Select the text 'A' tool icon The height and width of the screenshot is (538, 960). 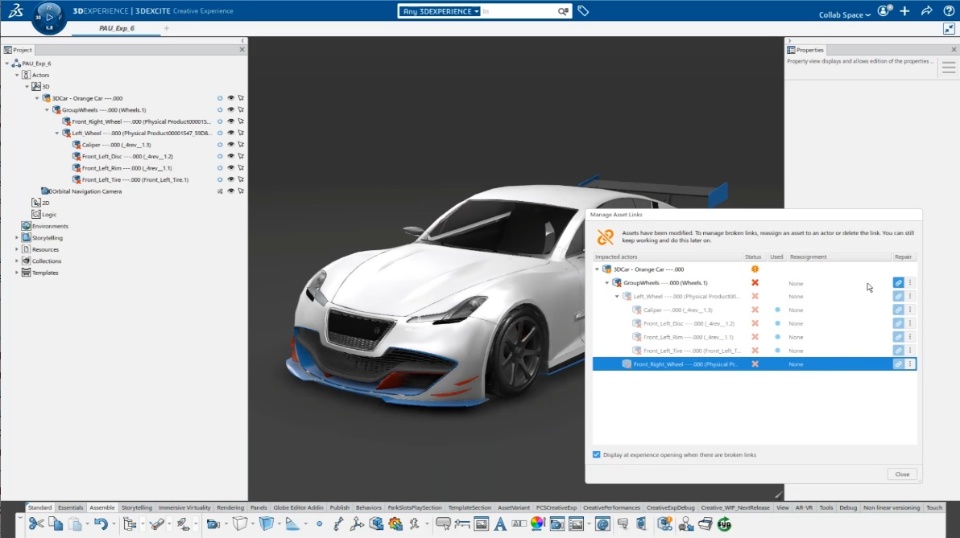coord(500,524)
